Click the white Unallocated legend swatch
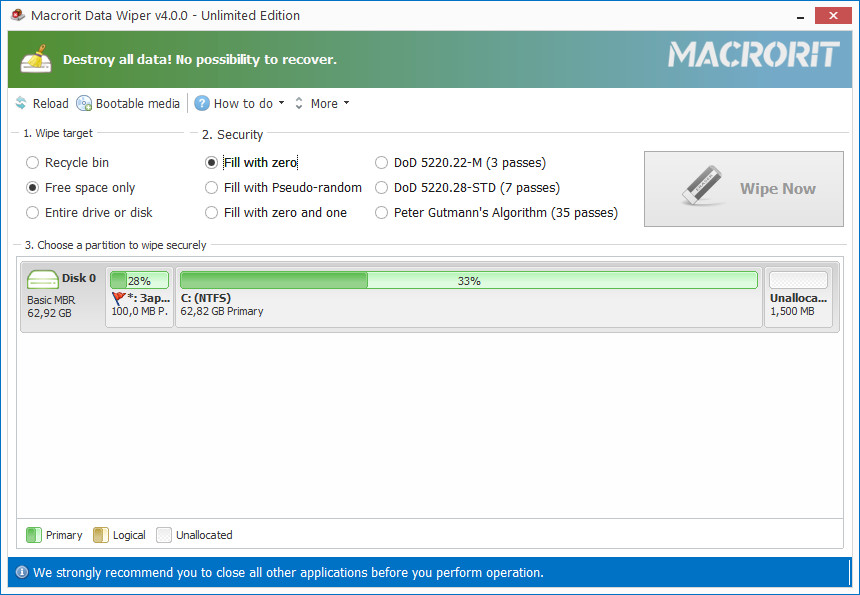Image resolution: width=860 pixels, height=595 pixels. (x=164, y=535)
